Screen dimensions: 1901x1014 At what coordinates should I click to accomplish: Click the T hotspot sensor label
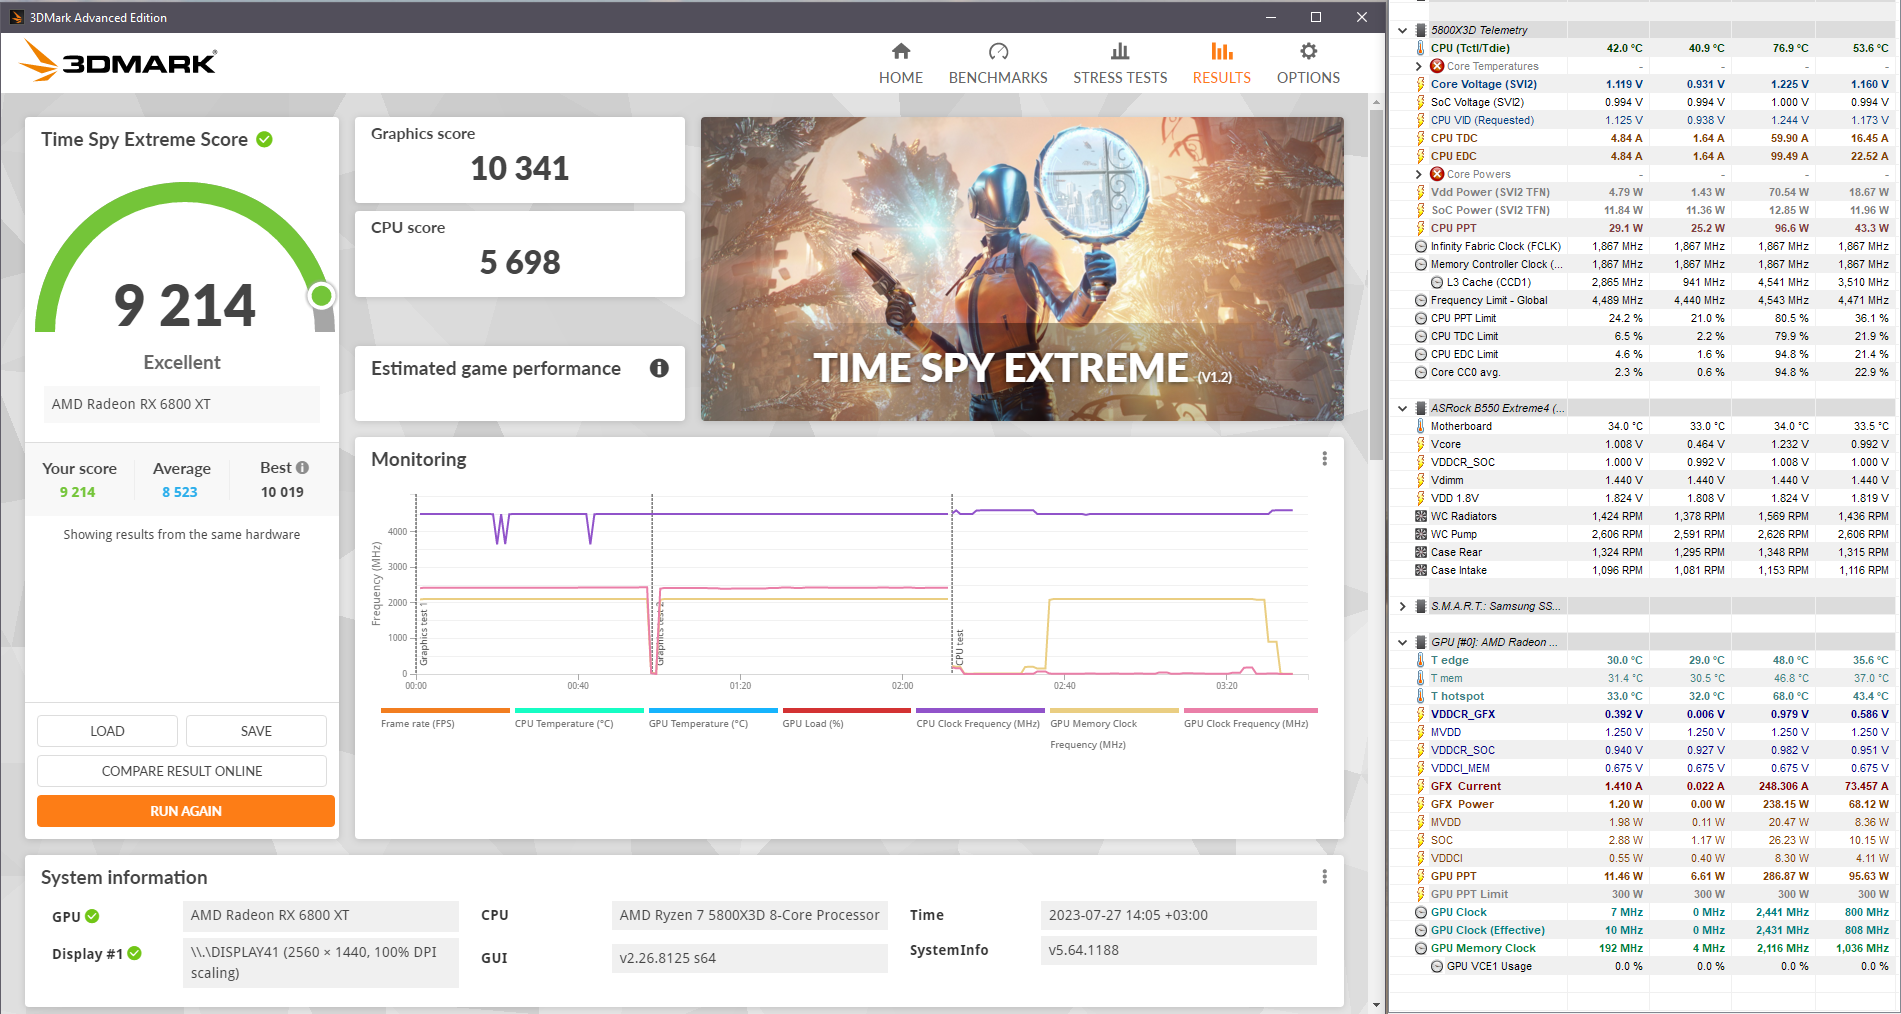click(1457, 696)
